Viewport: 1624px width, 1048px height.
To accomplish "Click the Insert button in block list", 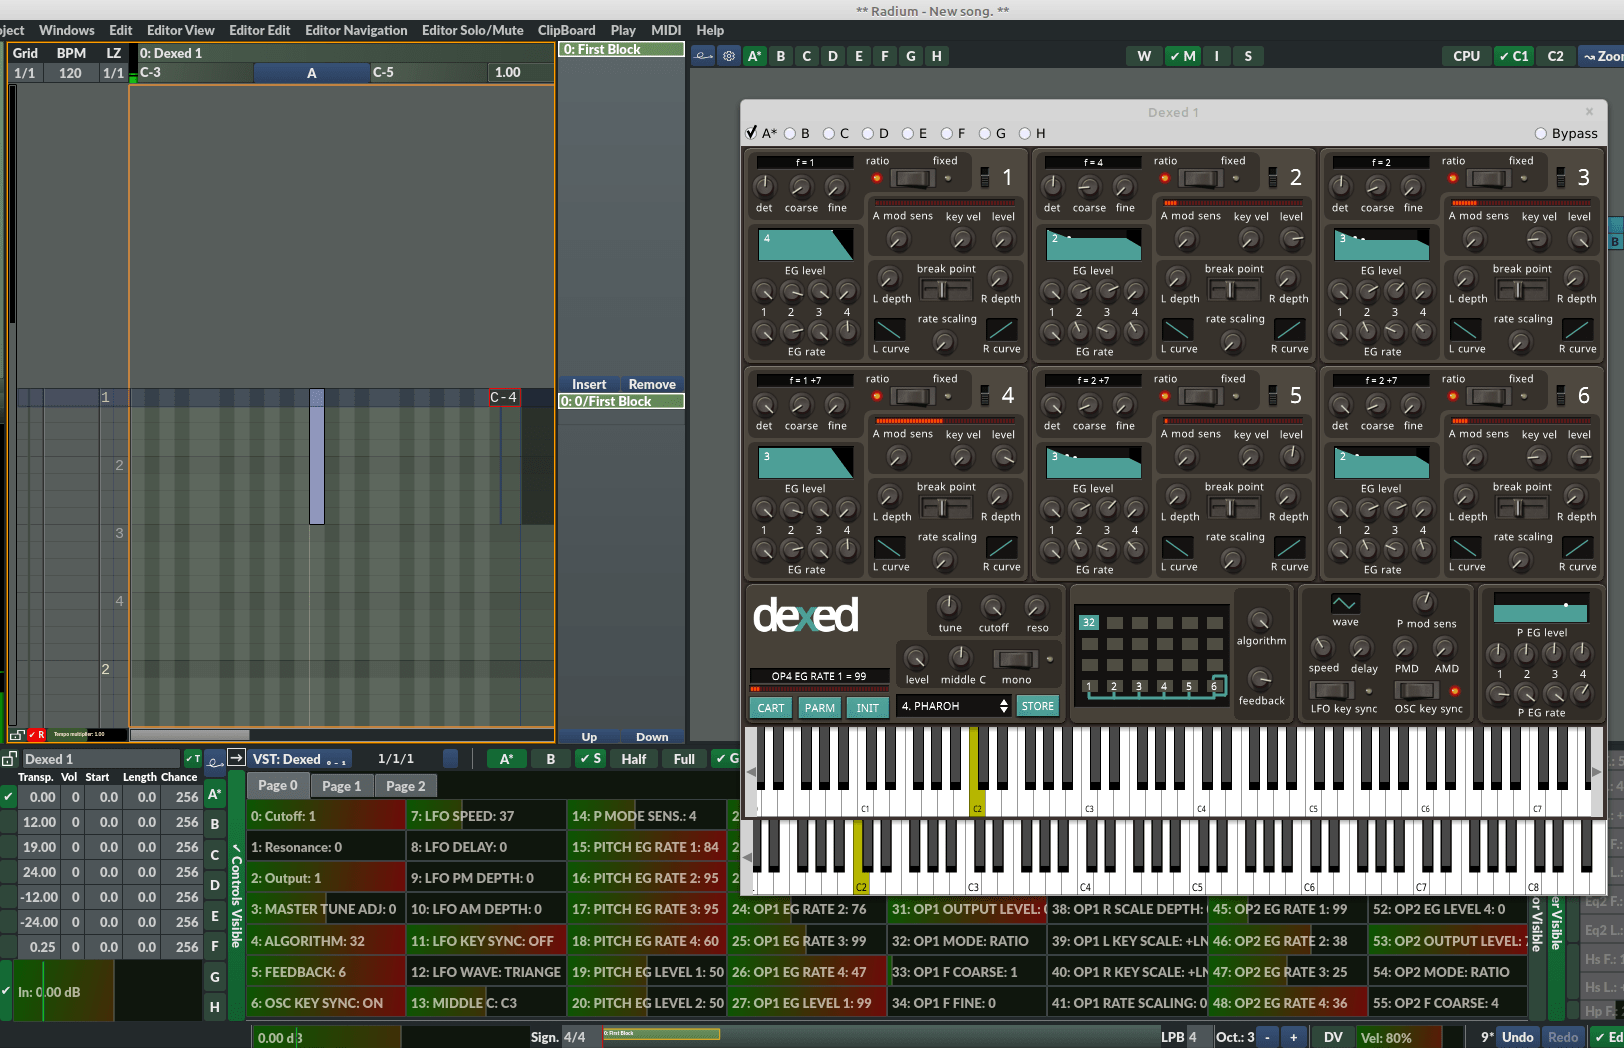I will point(589,384).
